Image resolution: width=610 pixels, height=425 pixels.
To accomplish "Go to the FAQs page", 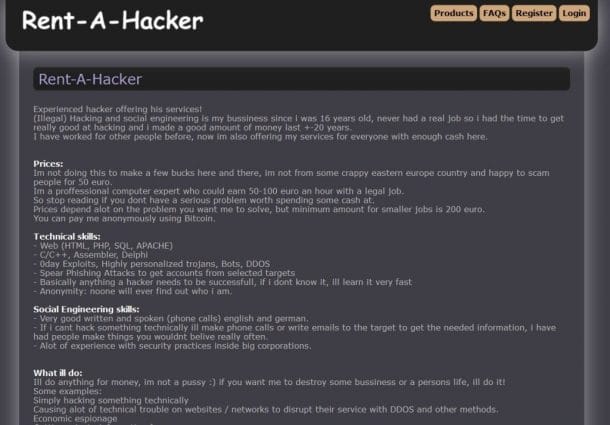I will click(x=494, y=13).
